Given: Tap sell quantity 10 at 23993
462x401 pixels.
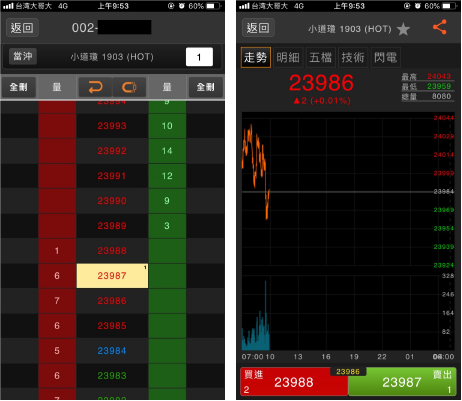Looking at the screenshot, I should click(167, 126).
